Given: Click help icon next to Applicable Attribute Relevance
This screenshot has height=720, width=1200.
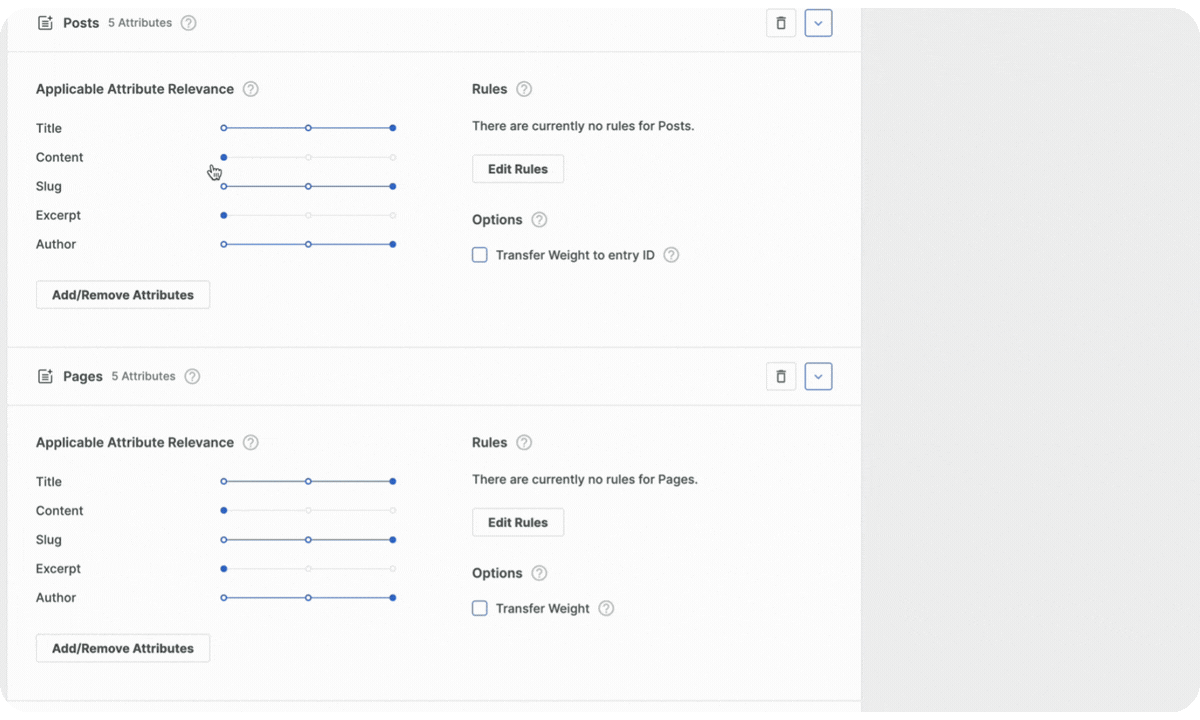Looking at the screenshot, I should pos(251,88).
